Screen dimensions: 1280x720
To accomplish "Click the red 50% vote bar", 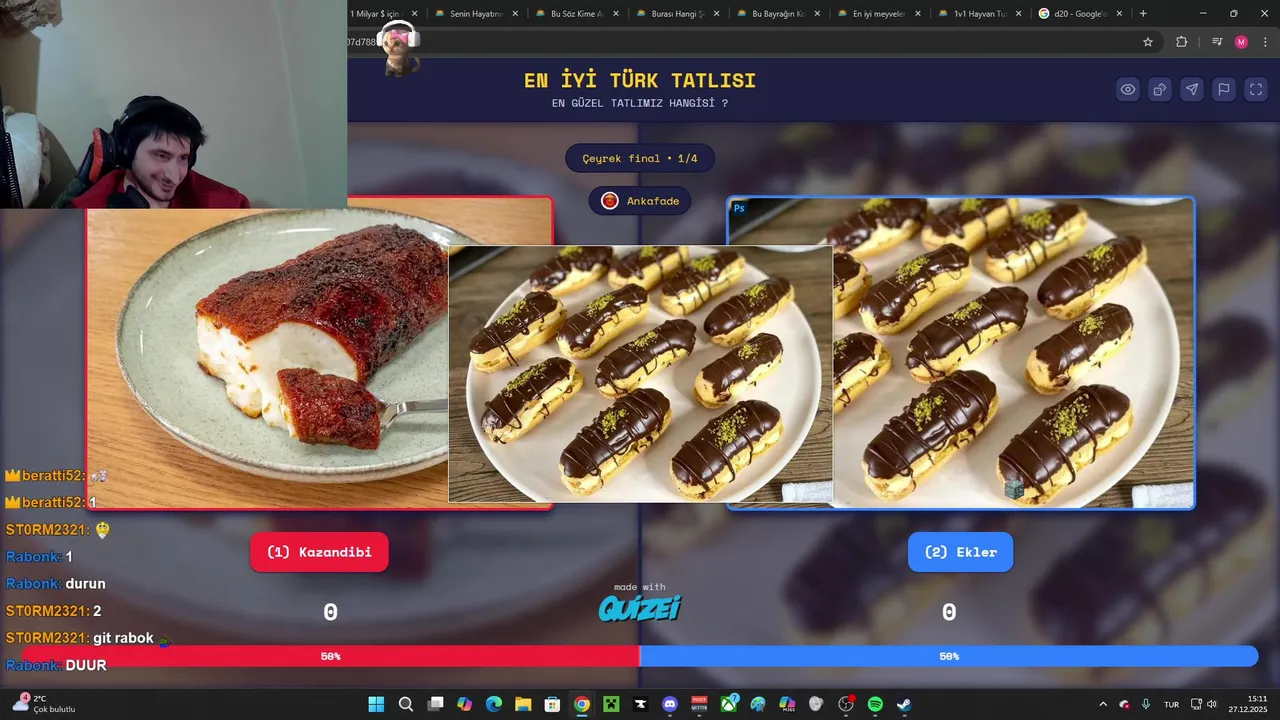I will (330, 656).
